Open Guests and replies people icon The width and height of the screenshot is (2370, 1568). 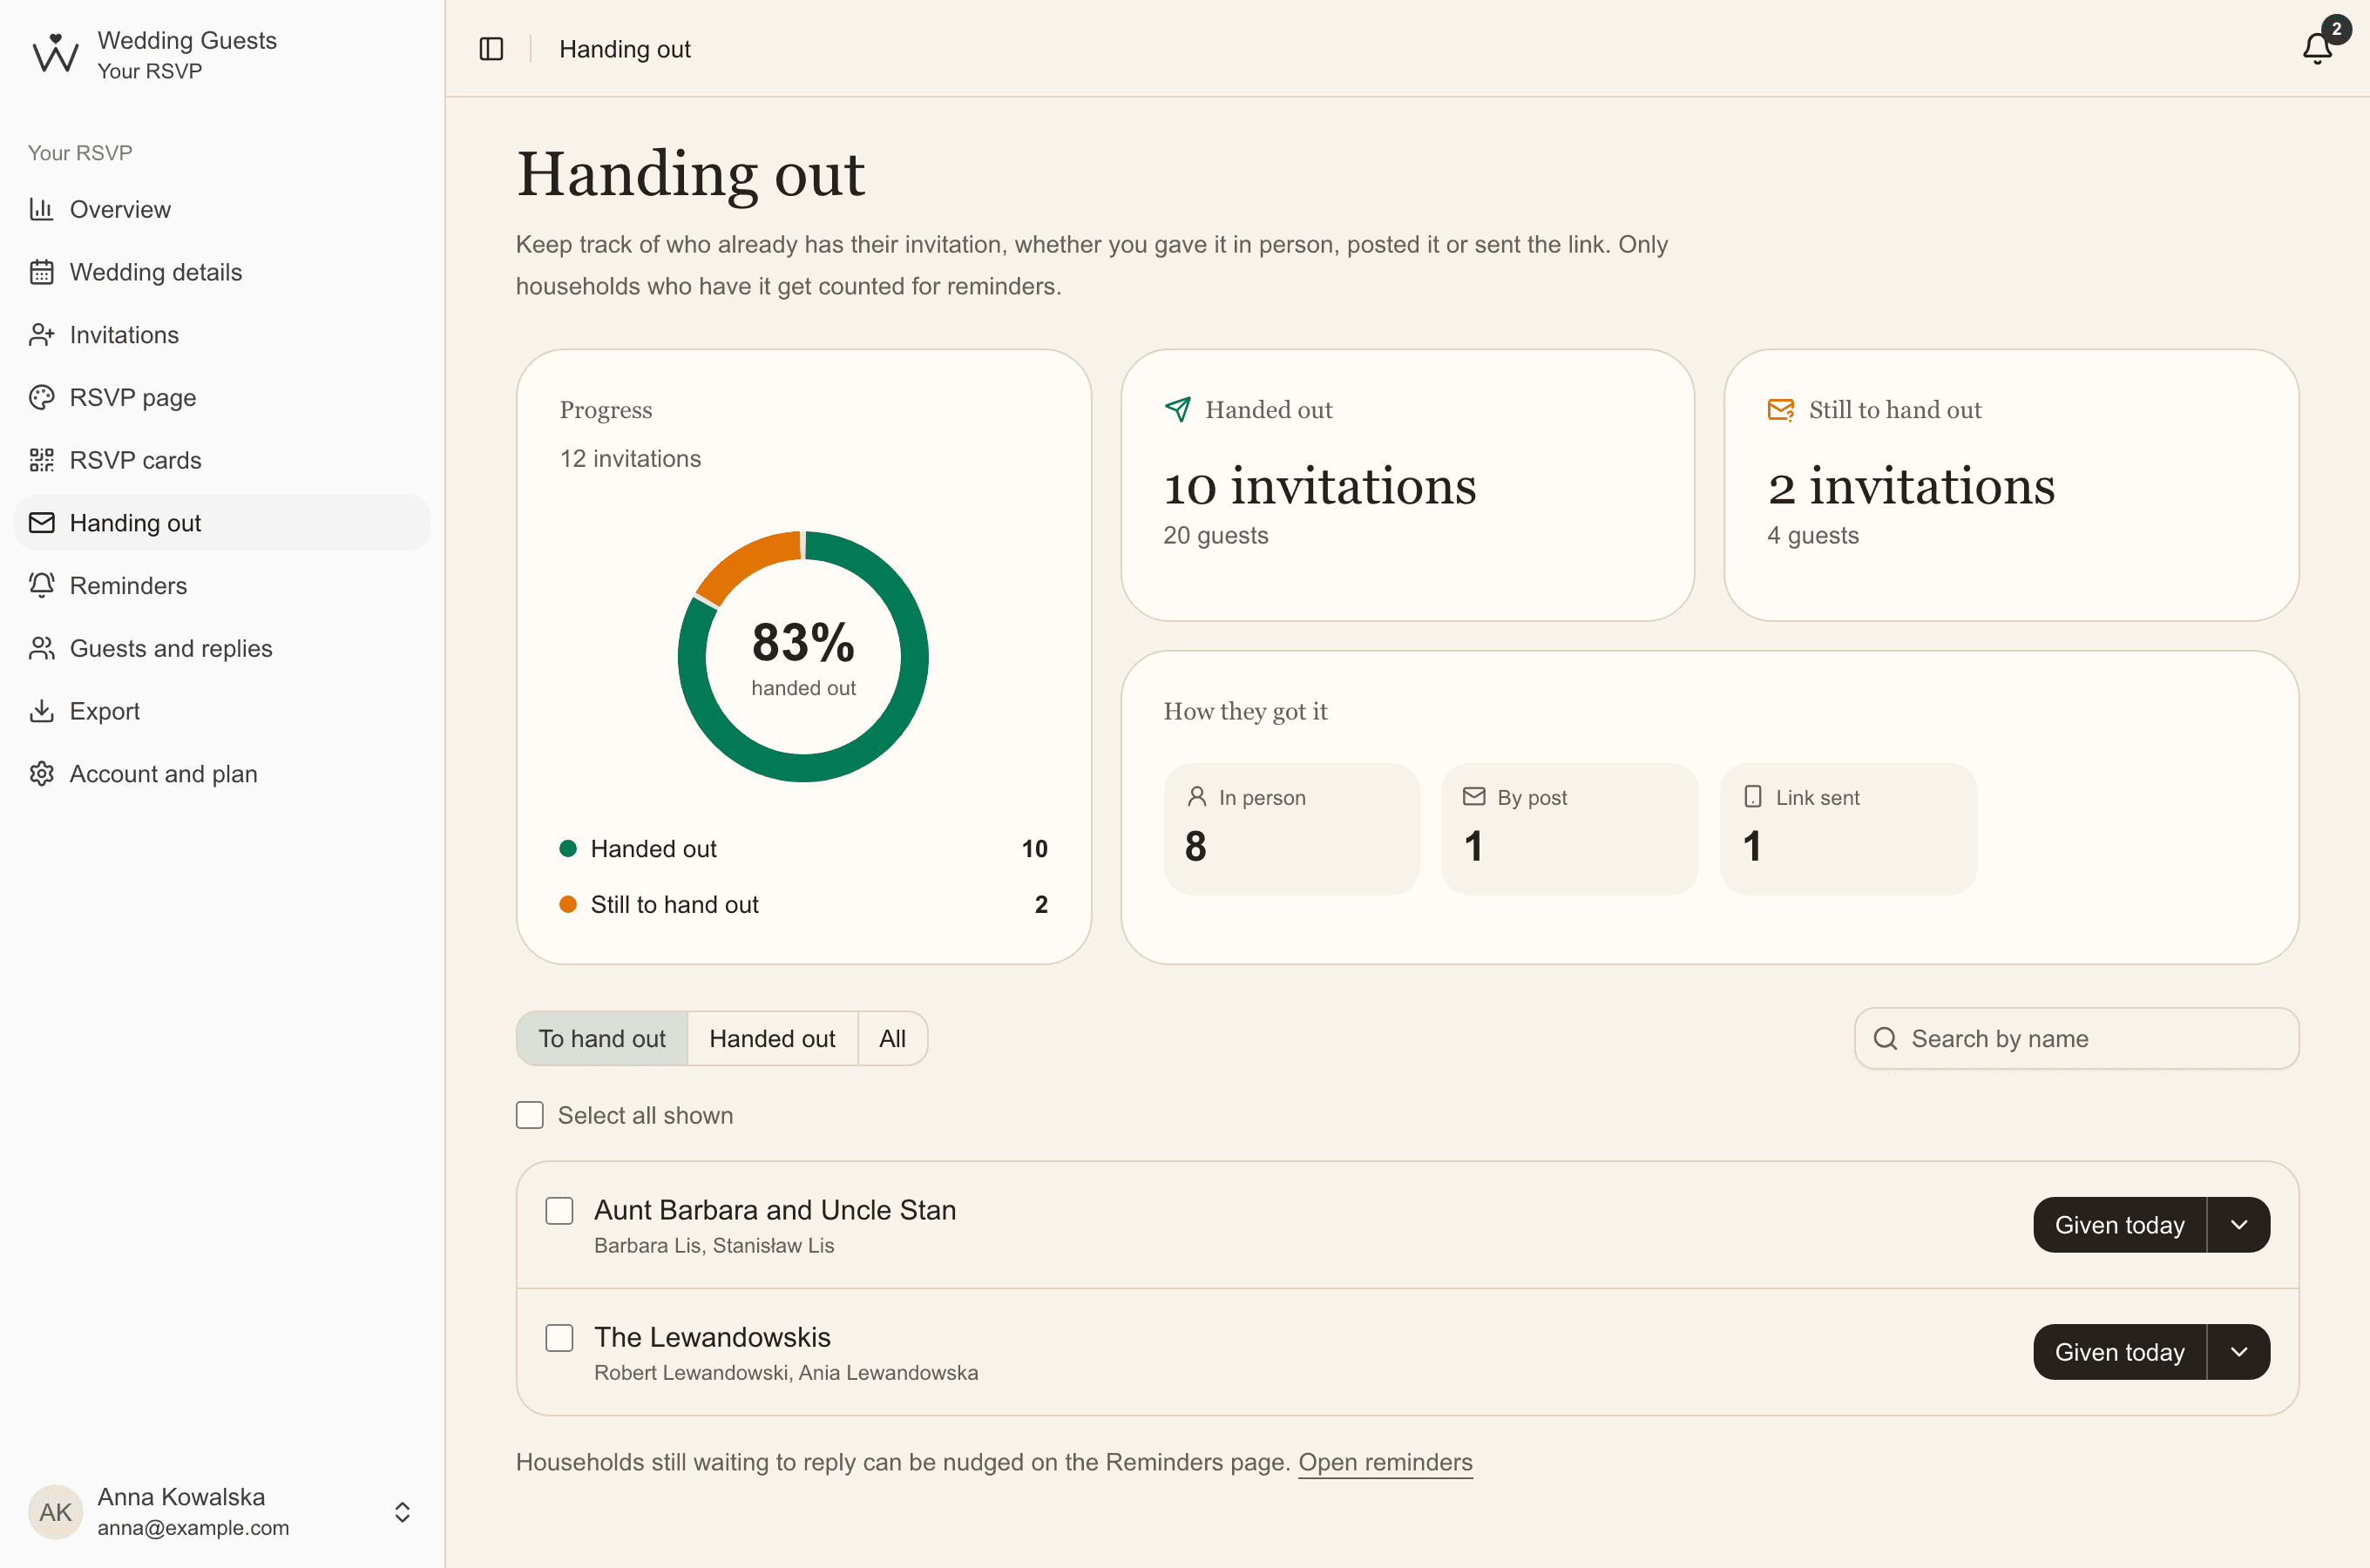click(x=41, y=648)
